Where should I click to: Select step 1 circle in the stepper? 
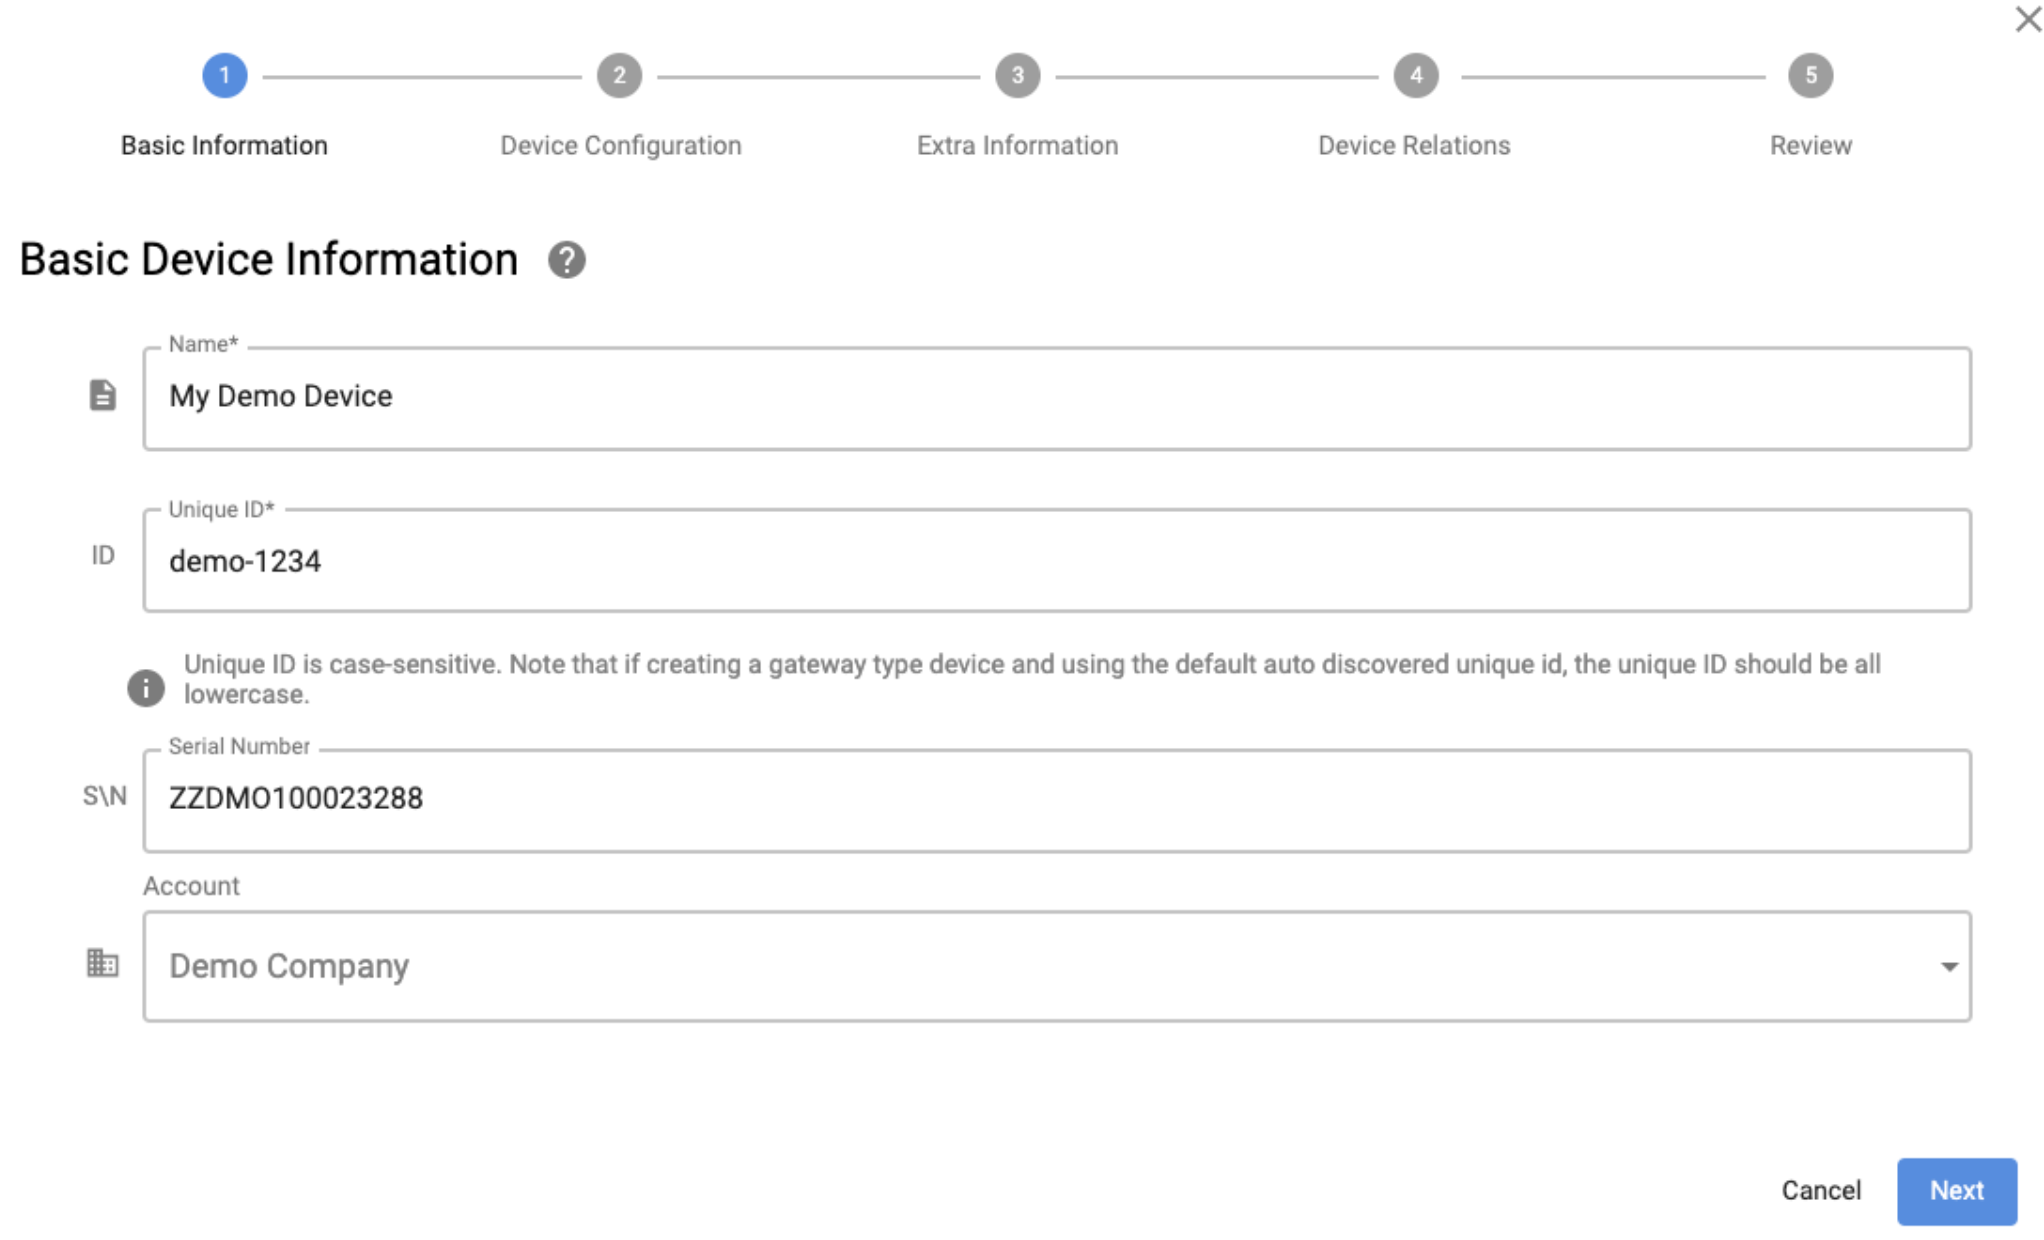(x=224, y=75)
